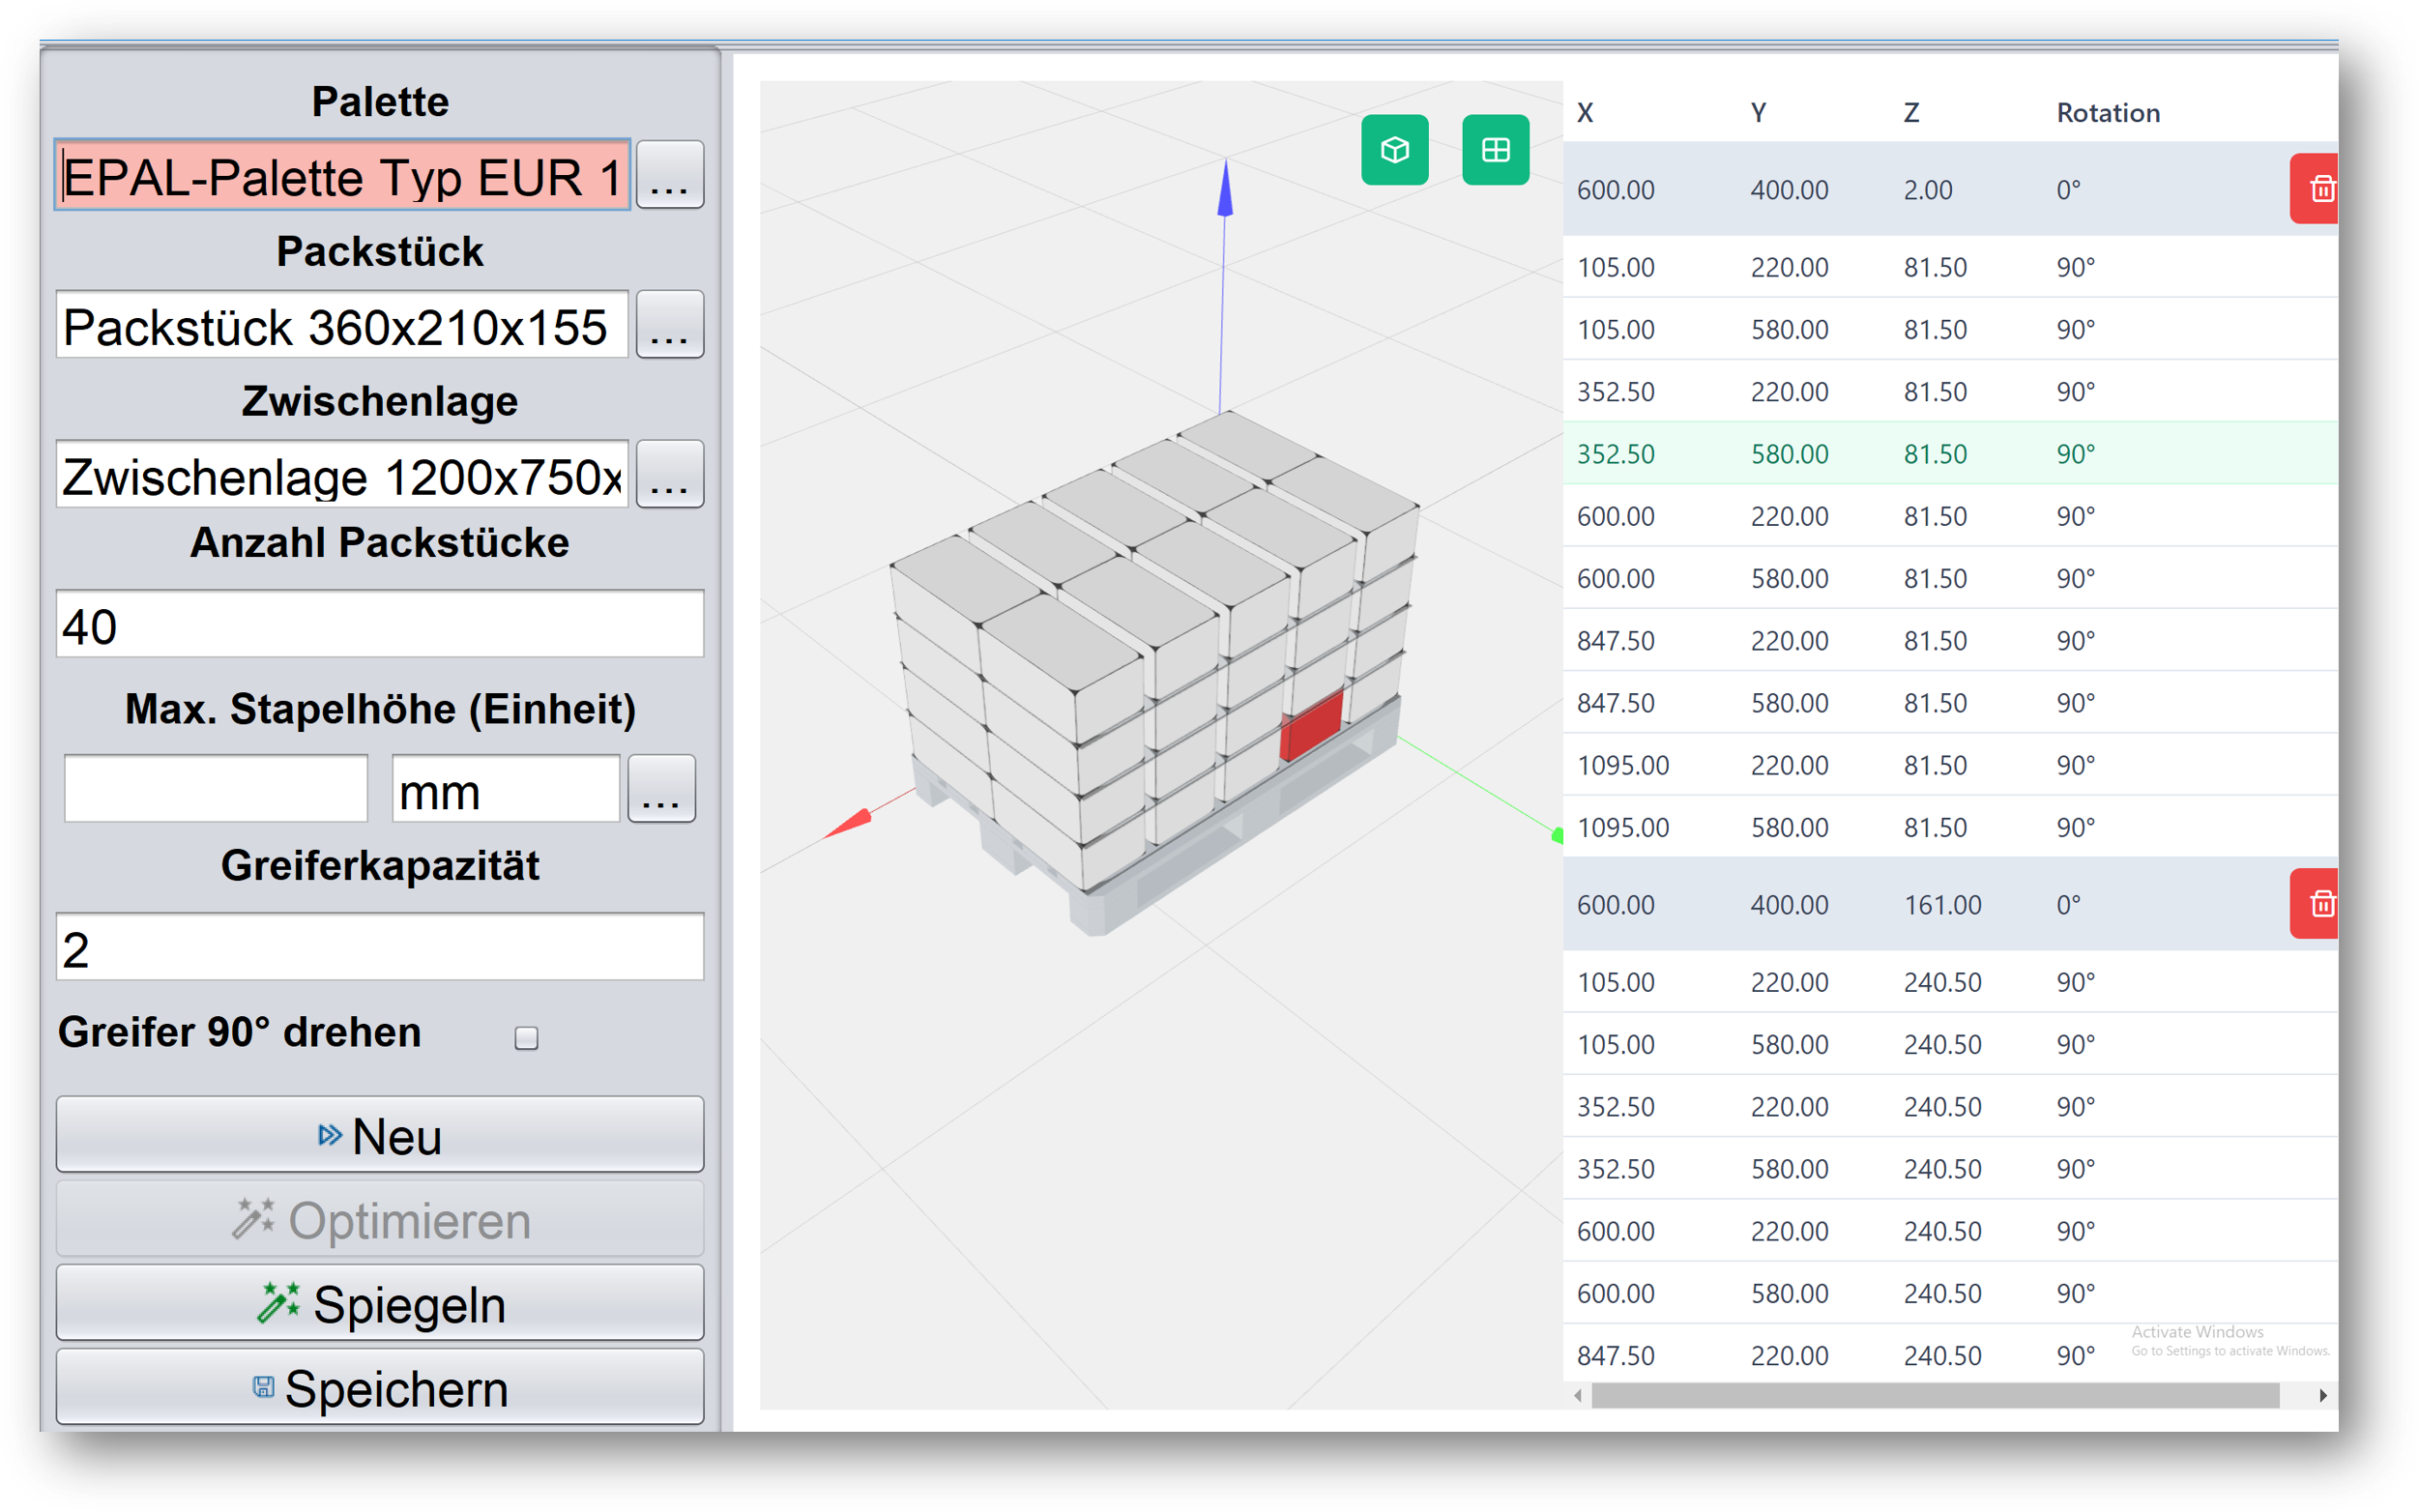Viewport: 2419px width, 1512px height.
Task: Click the red X-axis arrow in 3D view
Action: 847,823
